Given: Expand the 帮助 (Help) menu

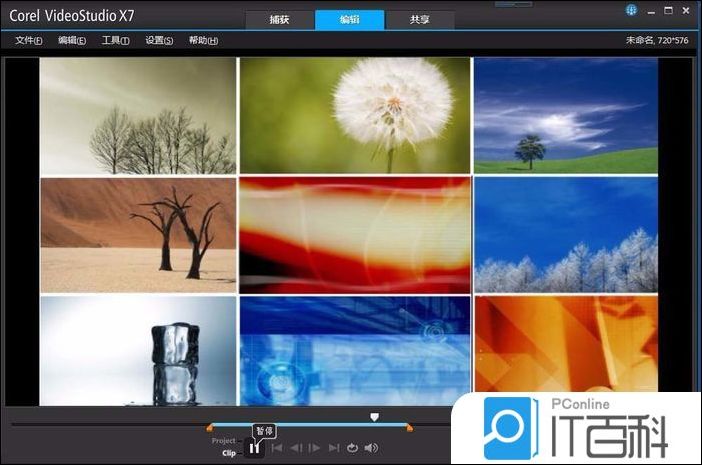Looking at the screenshot, I should pyautogui.click(x=203, y=41).
